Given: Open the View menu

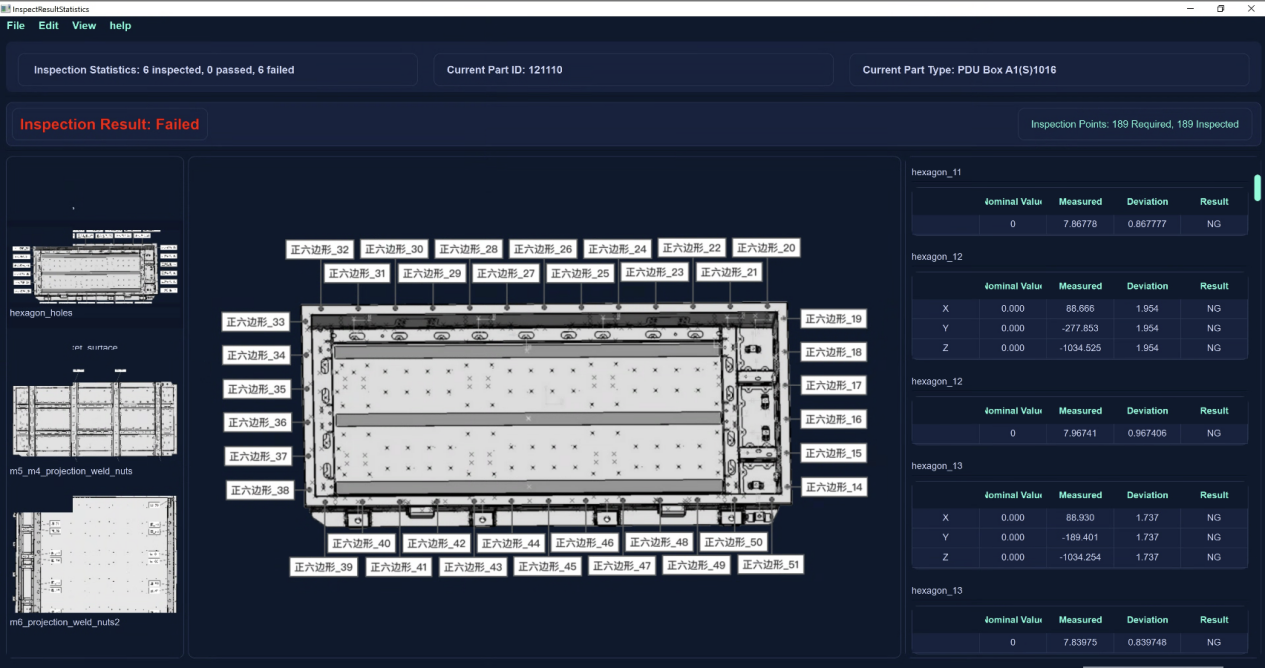Looking at the screenshot, I should [x=84, y=26].
